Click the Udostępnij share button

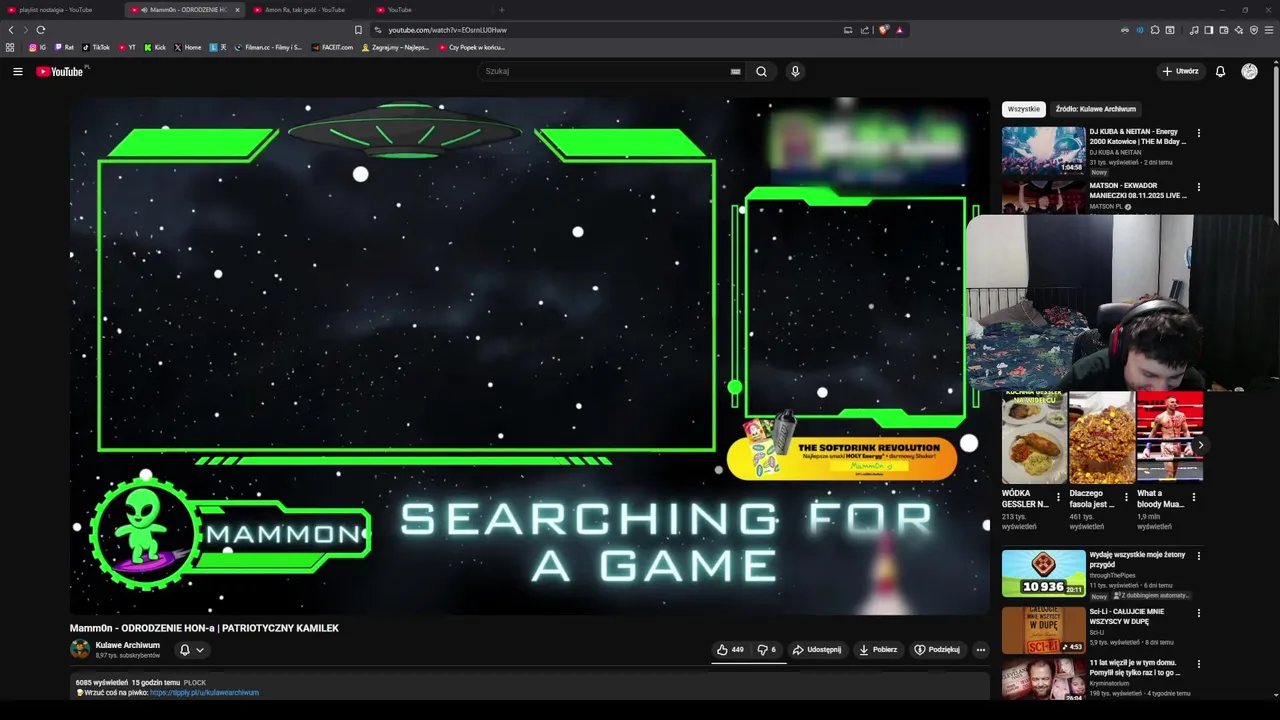pos(817,650)
